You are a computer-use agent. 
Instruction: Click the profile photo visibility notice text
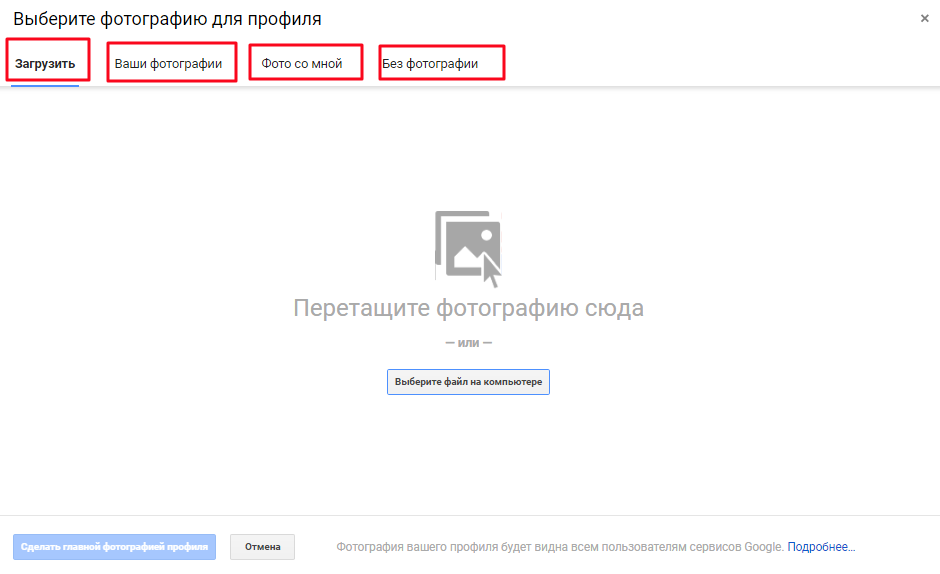[560, 547]
